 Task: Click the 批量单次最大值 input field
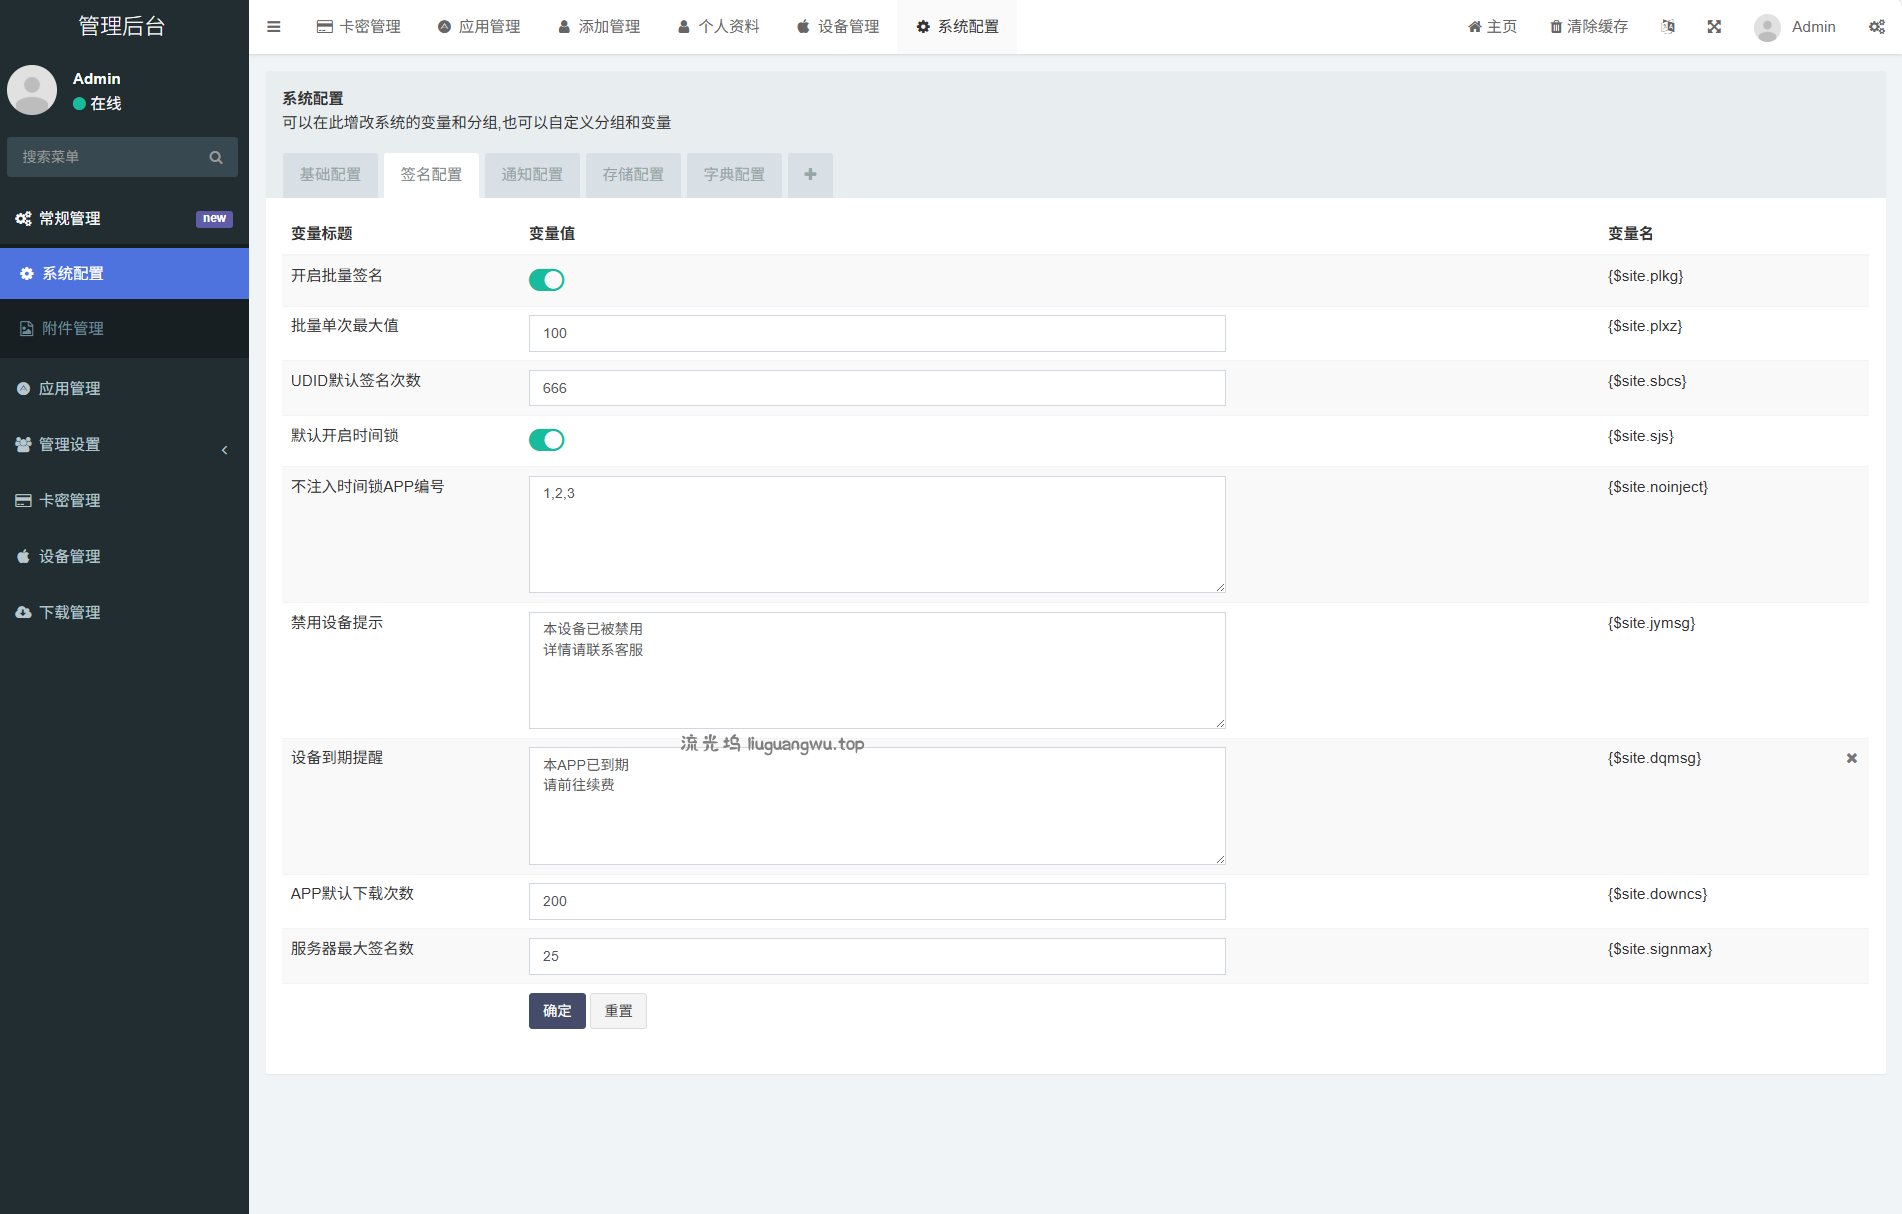pos(876,333)
